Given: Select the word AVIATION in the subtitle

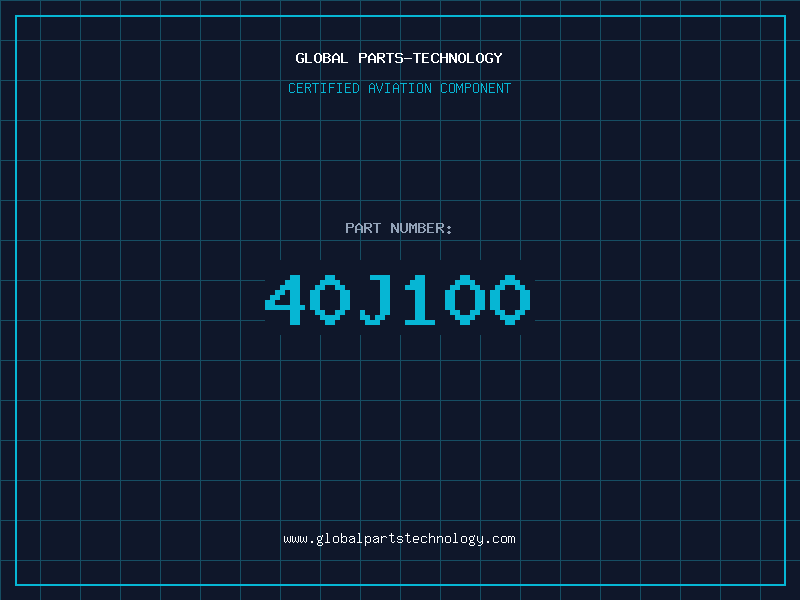Looking at the screenshot, I should (400, 88).
